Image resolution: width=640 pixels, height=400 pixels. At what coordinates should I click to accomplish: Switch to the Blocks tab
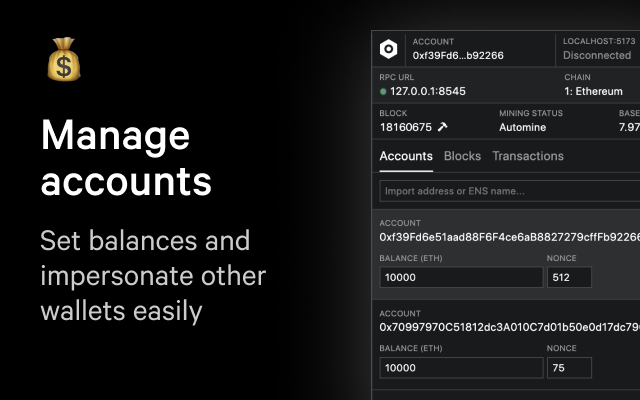pos(462,156)
